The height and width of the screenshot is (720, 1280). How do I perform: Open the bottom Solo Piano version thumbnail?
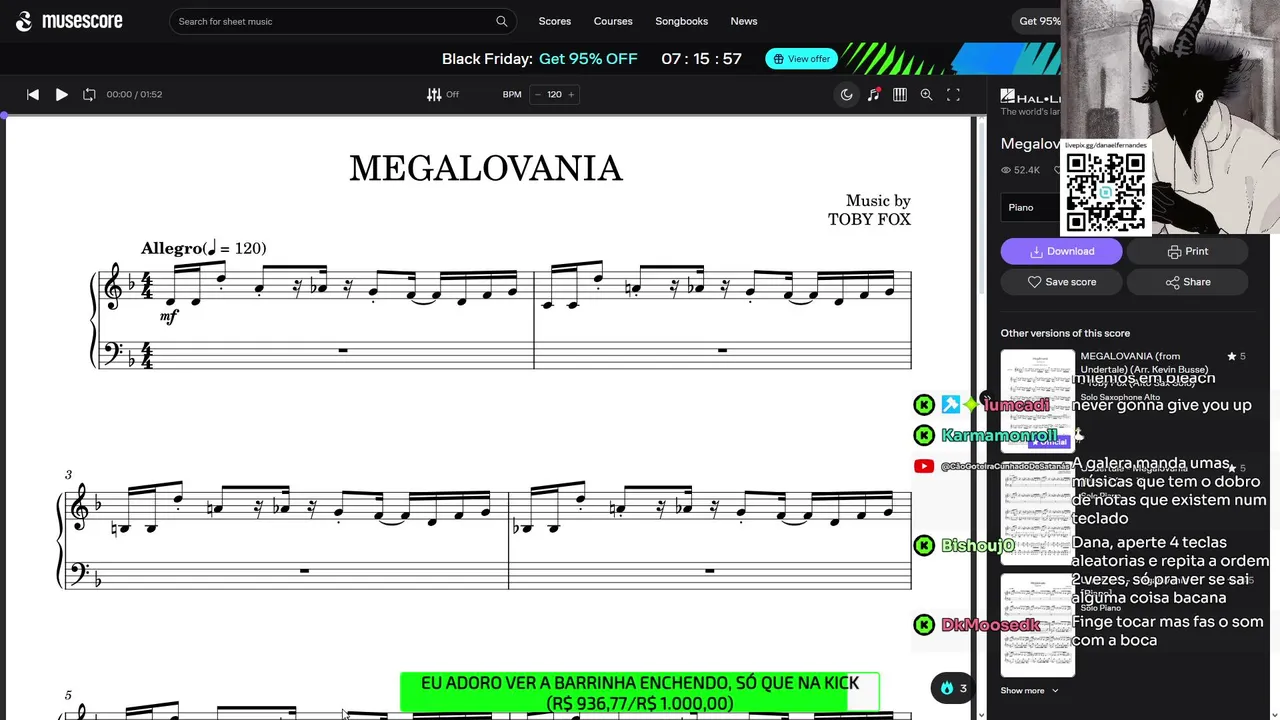[1037, 625]
